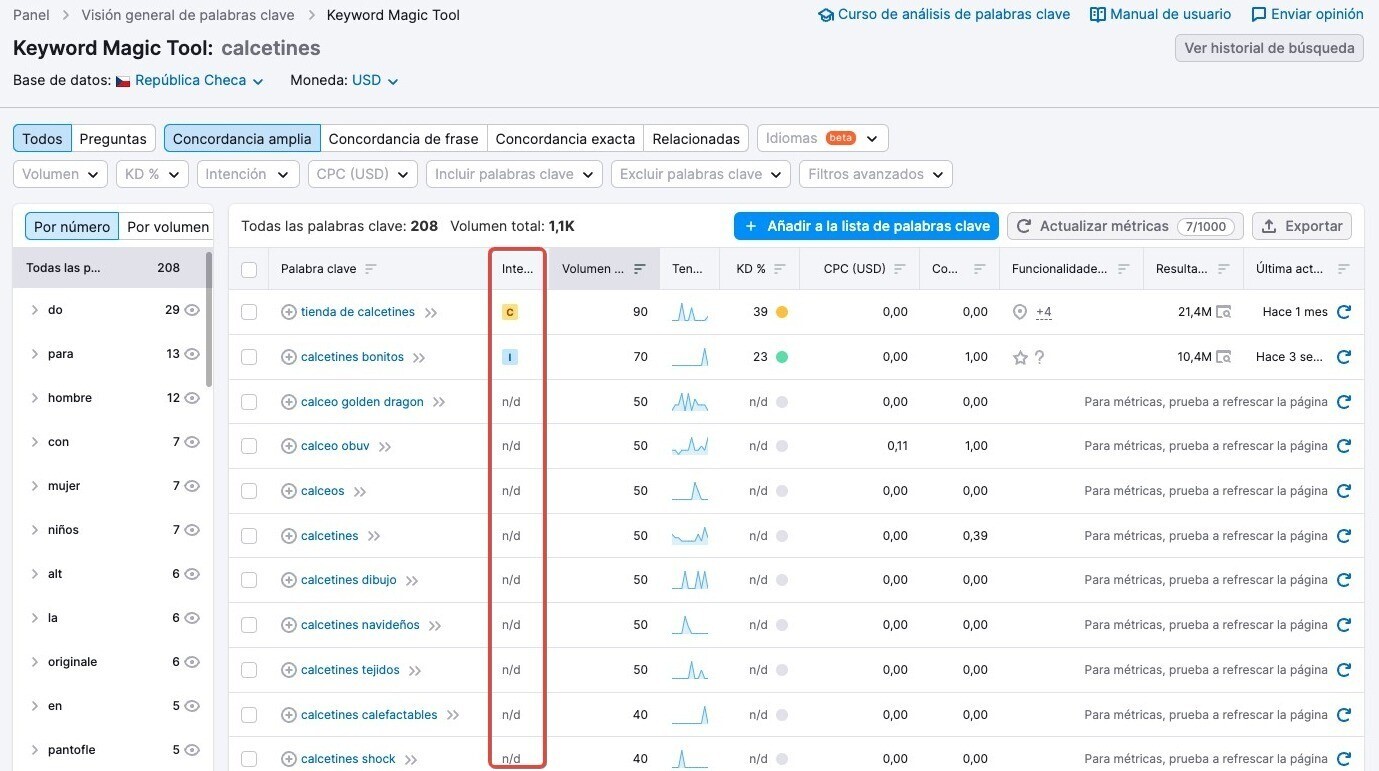This screenshot has height=771, width=1379.
Task: Click refresh icon in calcetines navideños row
Action: point(1344,625)
